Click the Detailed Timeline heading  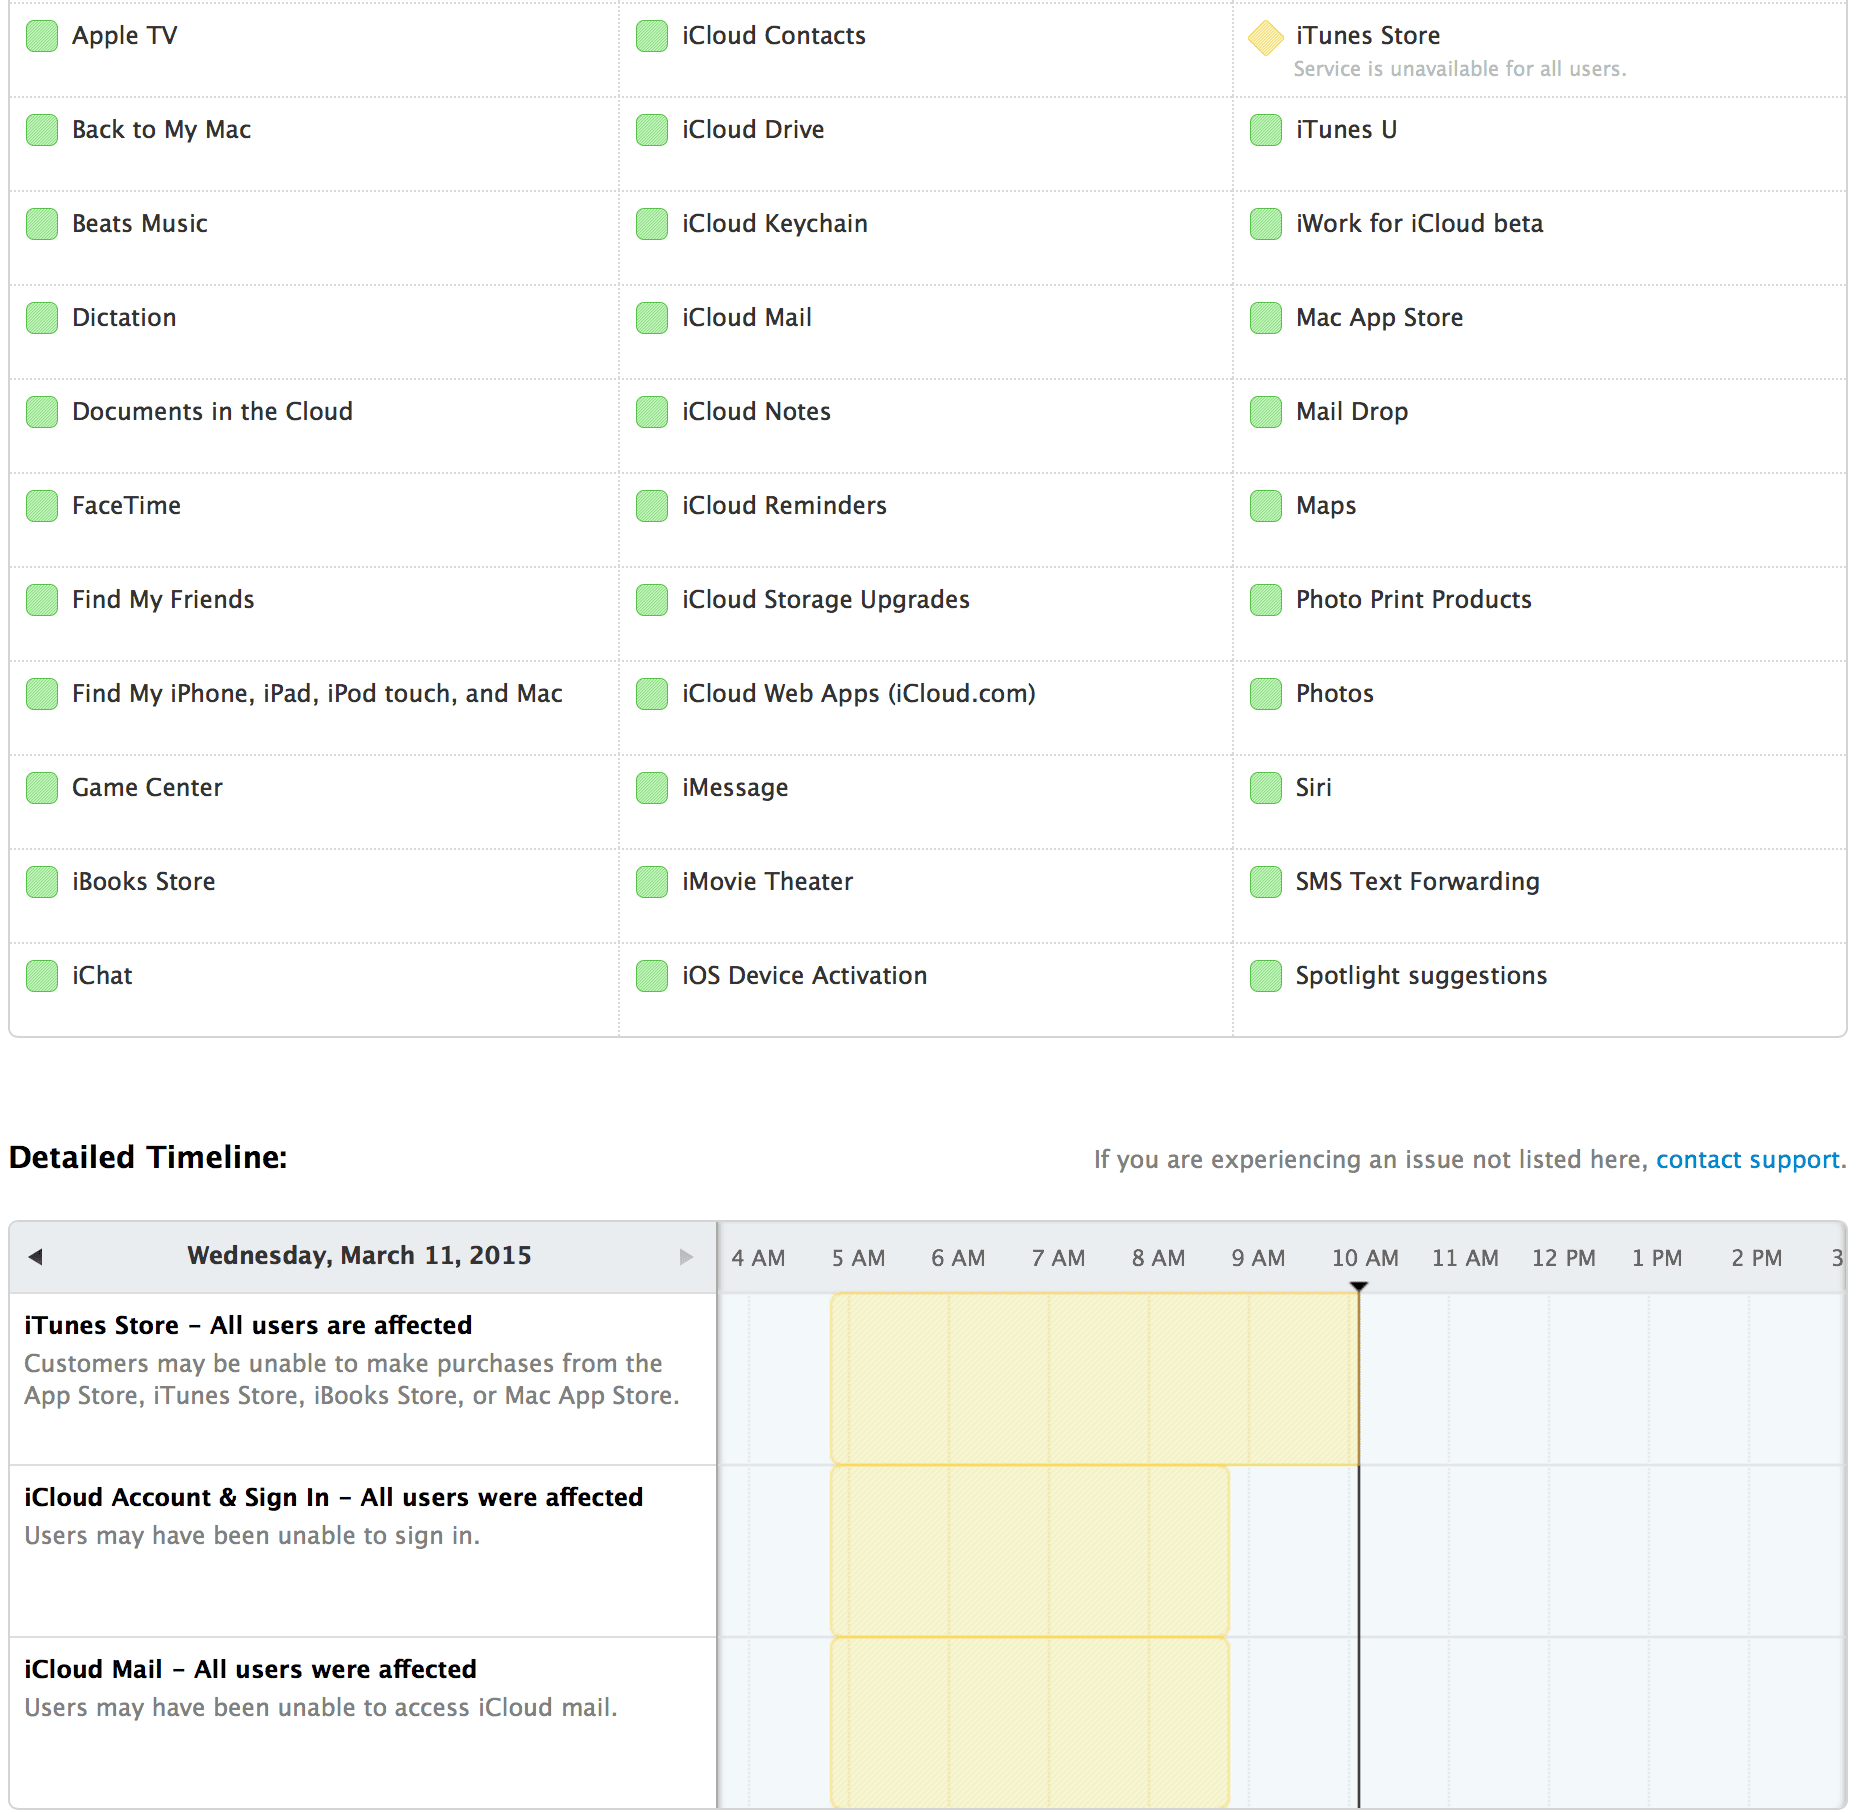[x=148, y=1157]
